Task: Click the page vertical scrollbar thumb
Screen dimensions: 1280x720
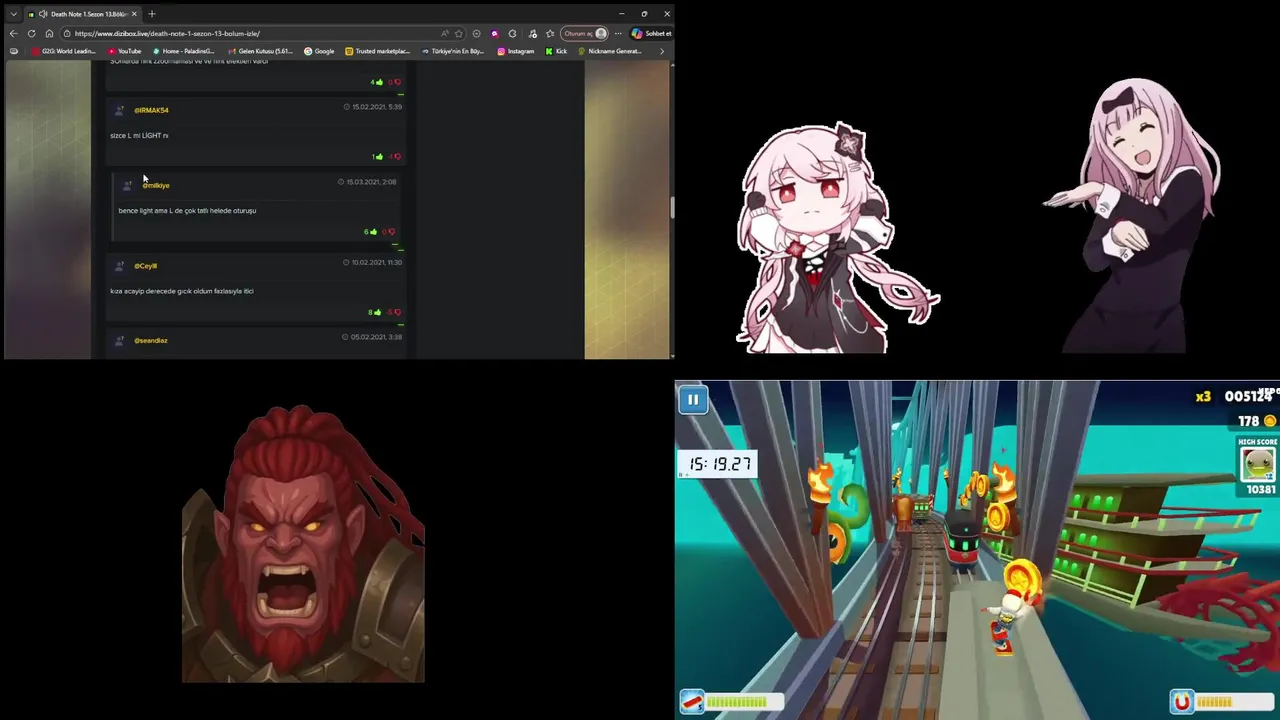Action: coord(672,207)
